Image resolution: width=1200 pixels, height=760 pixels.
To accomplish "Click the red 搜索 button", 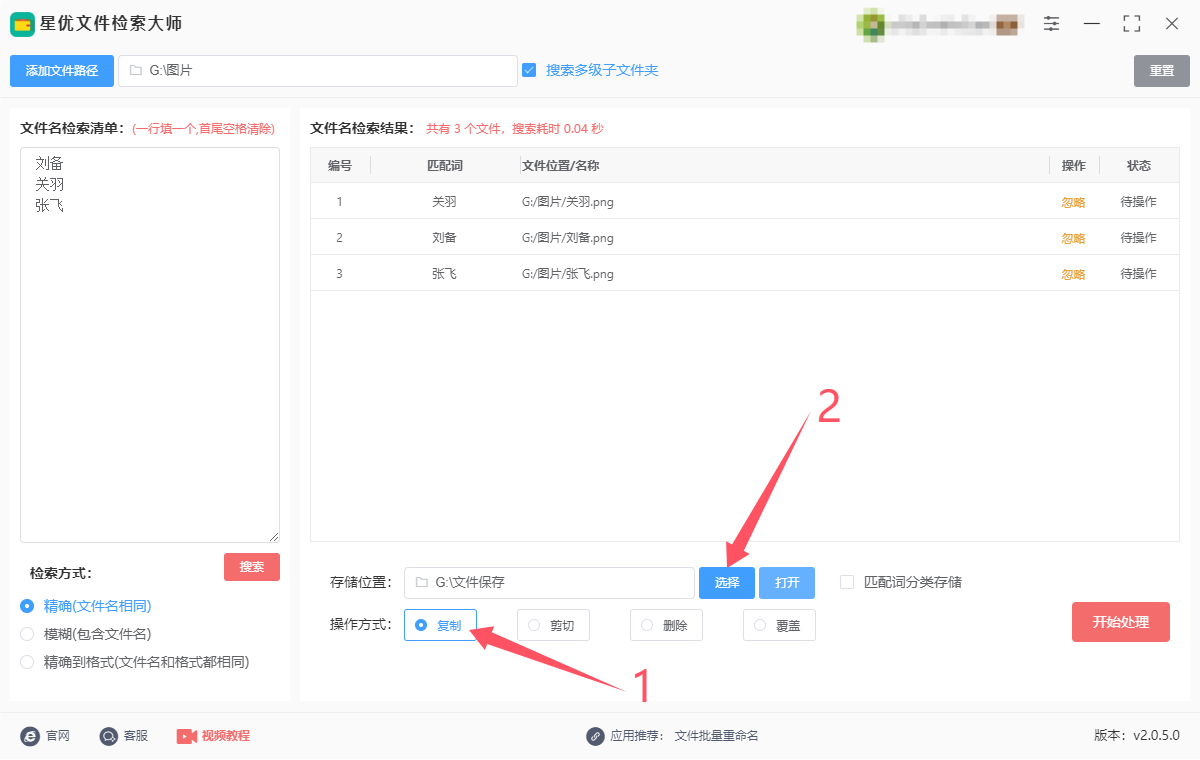I will point(252,567).
